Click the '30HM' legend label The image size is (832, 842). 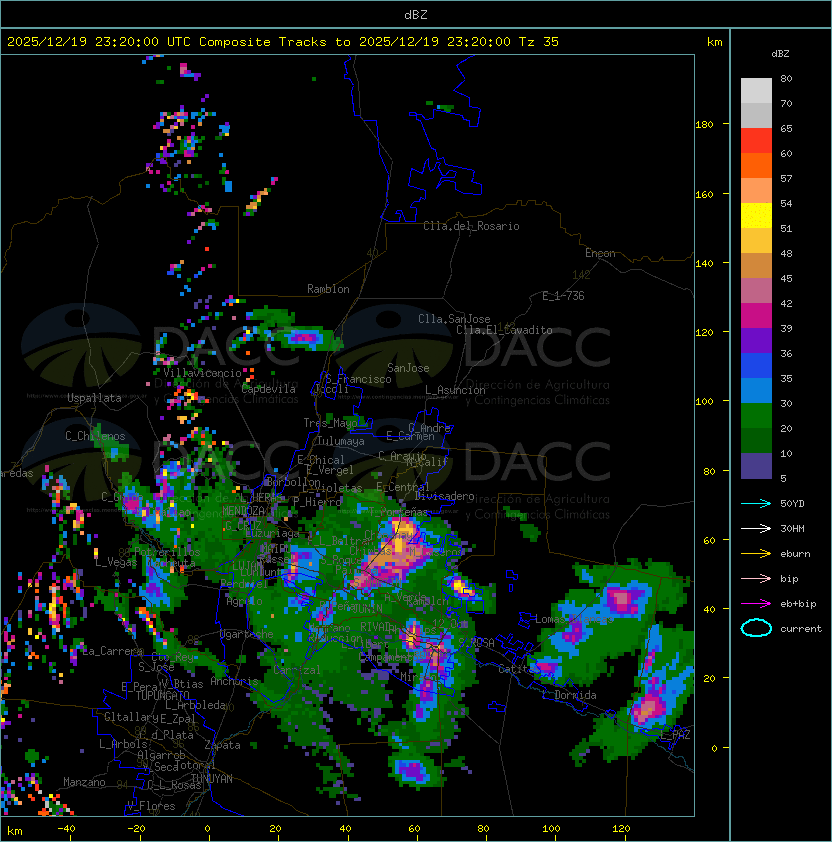(792, 528)
